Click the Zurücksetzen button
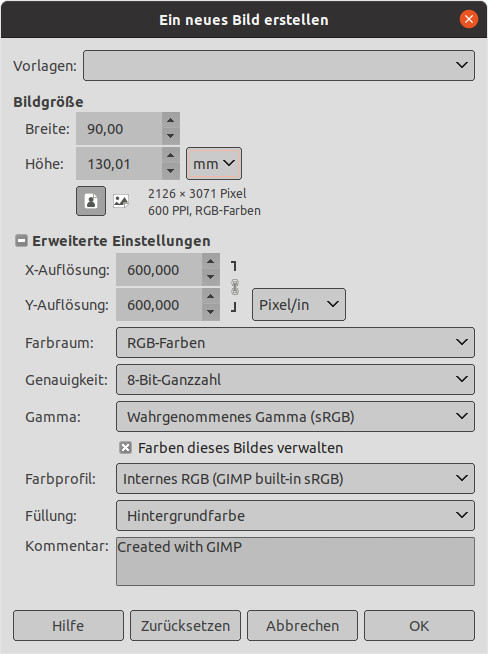The image size is (488, 654). tap(185, 626)
